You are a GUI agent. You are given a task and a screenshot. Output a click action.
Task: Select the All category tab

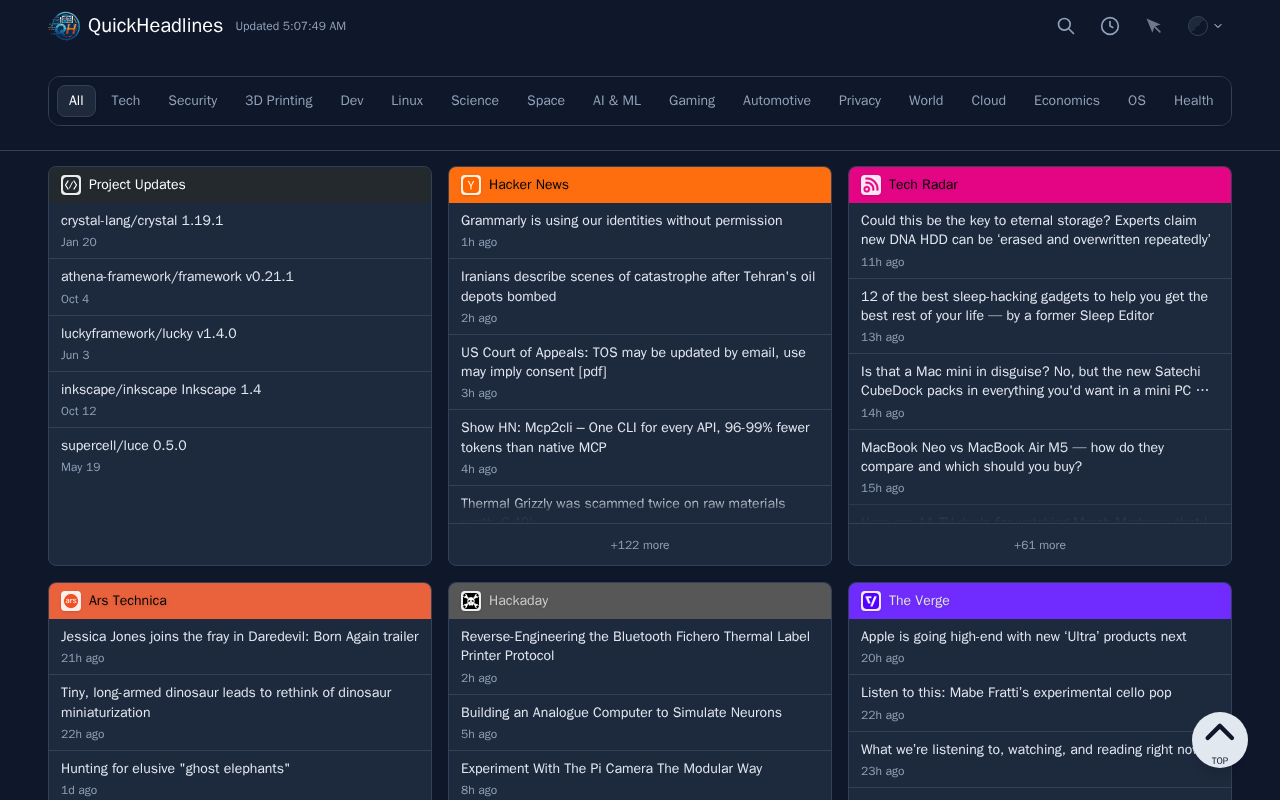[x=76, y=101]
